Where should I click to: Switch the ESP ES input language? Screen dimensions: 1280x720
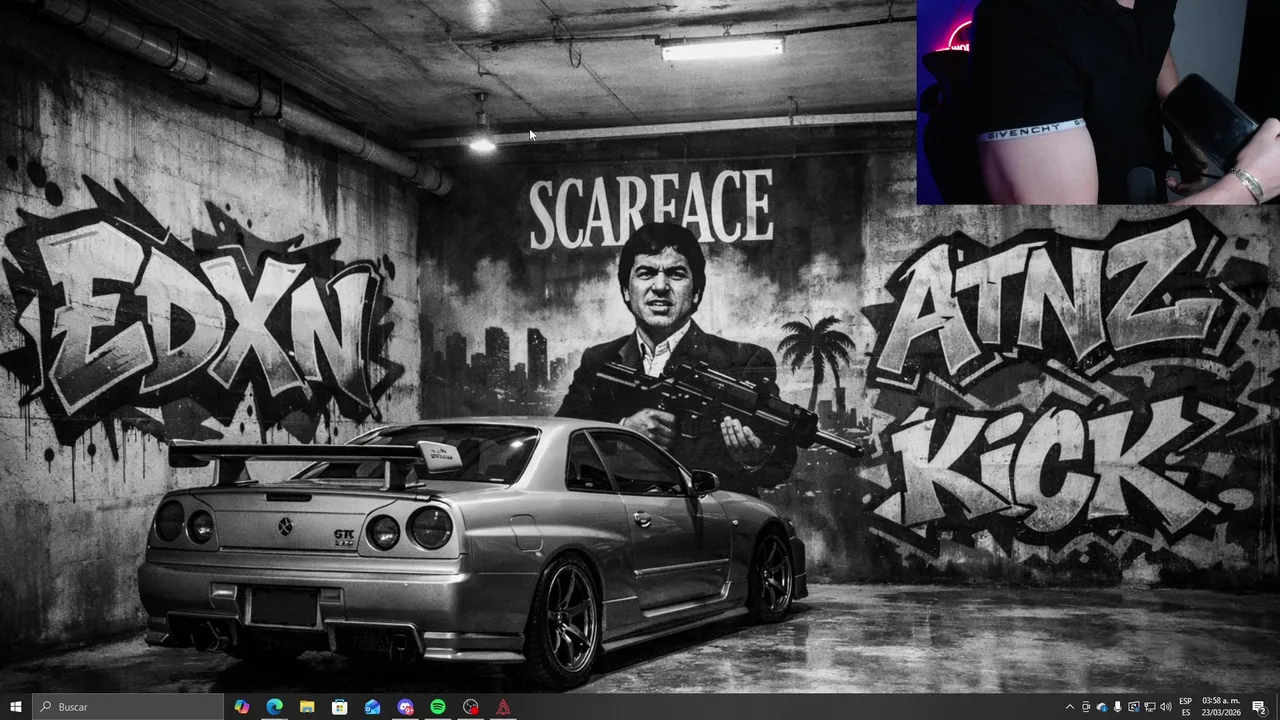pos(1186,707)
